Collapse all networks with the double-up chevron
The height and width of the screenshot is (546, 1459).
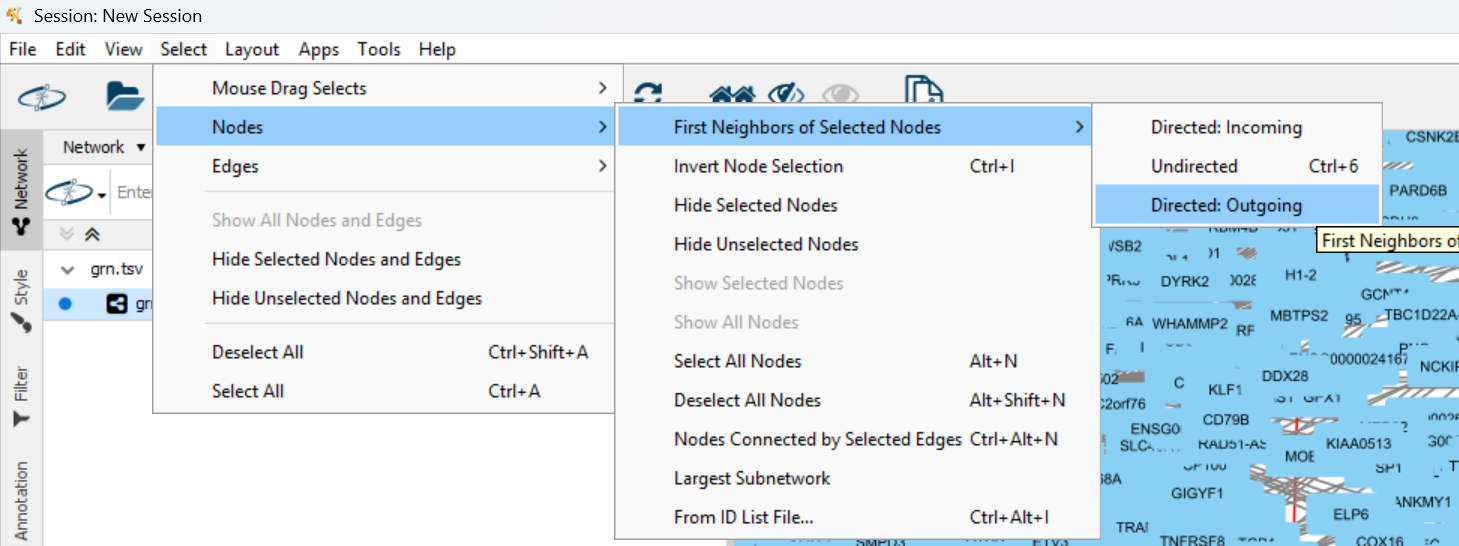(91, 234)
